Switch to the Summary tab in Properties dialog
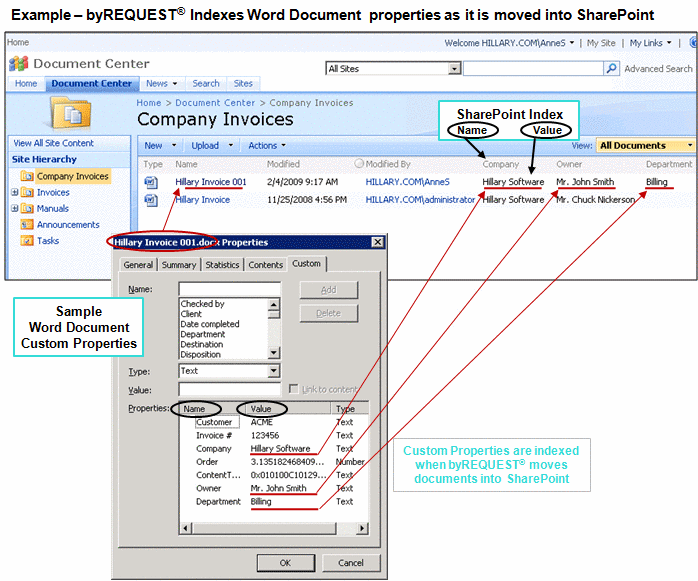This screenshot has width=698, height=581. (x=179, y=265)
